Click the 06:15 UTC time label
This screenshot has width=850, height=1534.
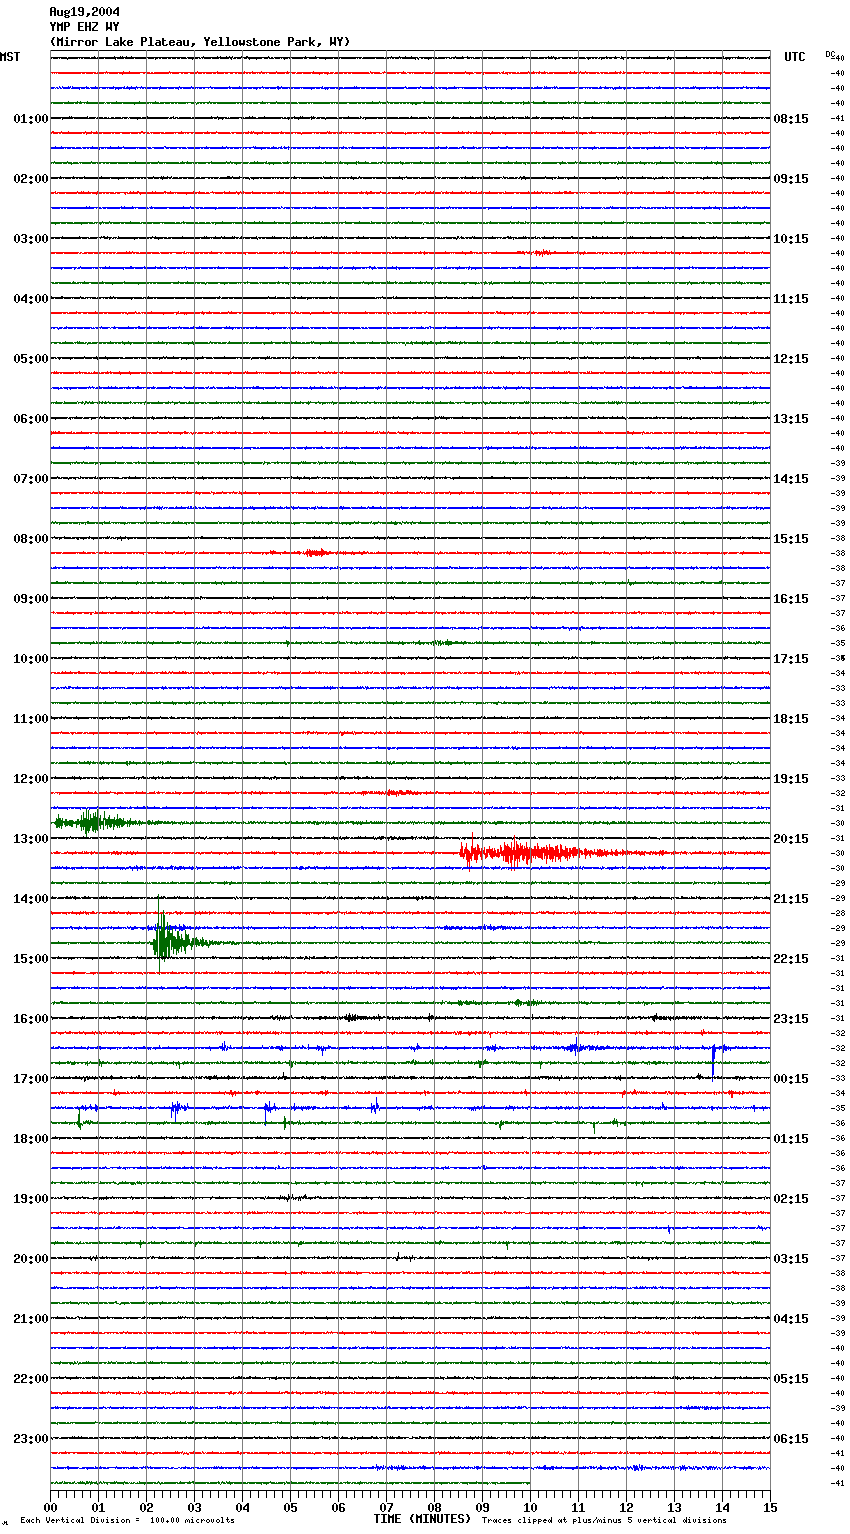tap(791, 1439)
